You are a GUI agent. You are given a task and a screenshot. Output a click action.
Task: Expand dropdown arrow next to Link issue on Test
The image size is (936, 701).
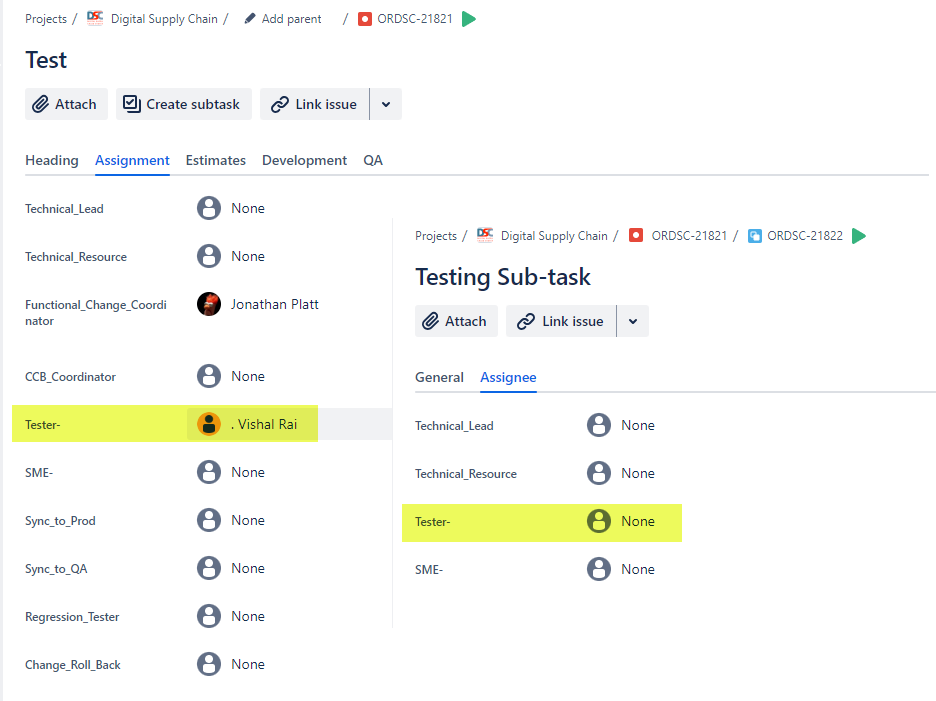[x=386, y=104]
